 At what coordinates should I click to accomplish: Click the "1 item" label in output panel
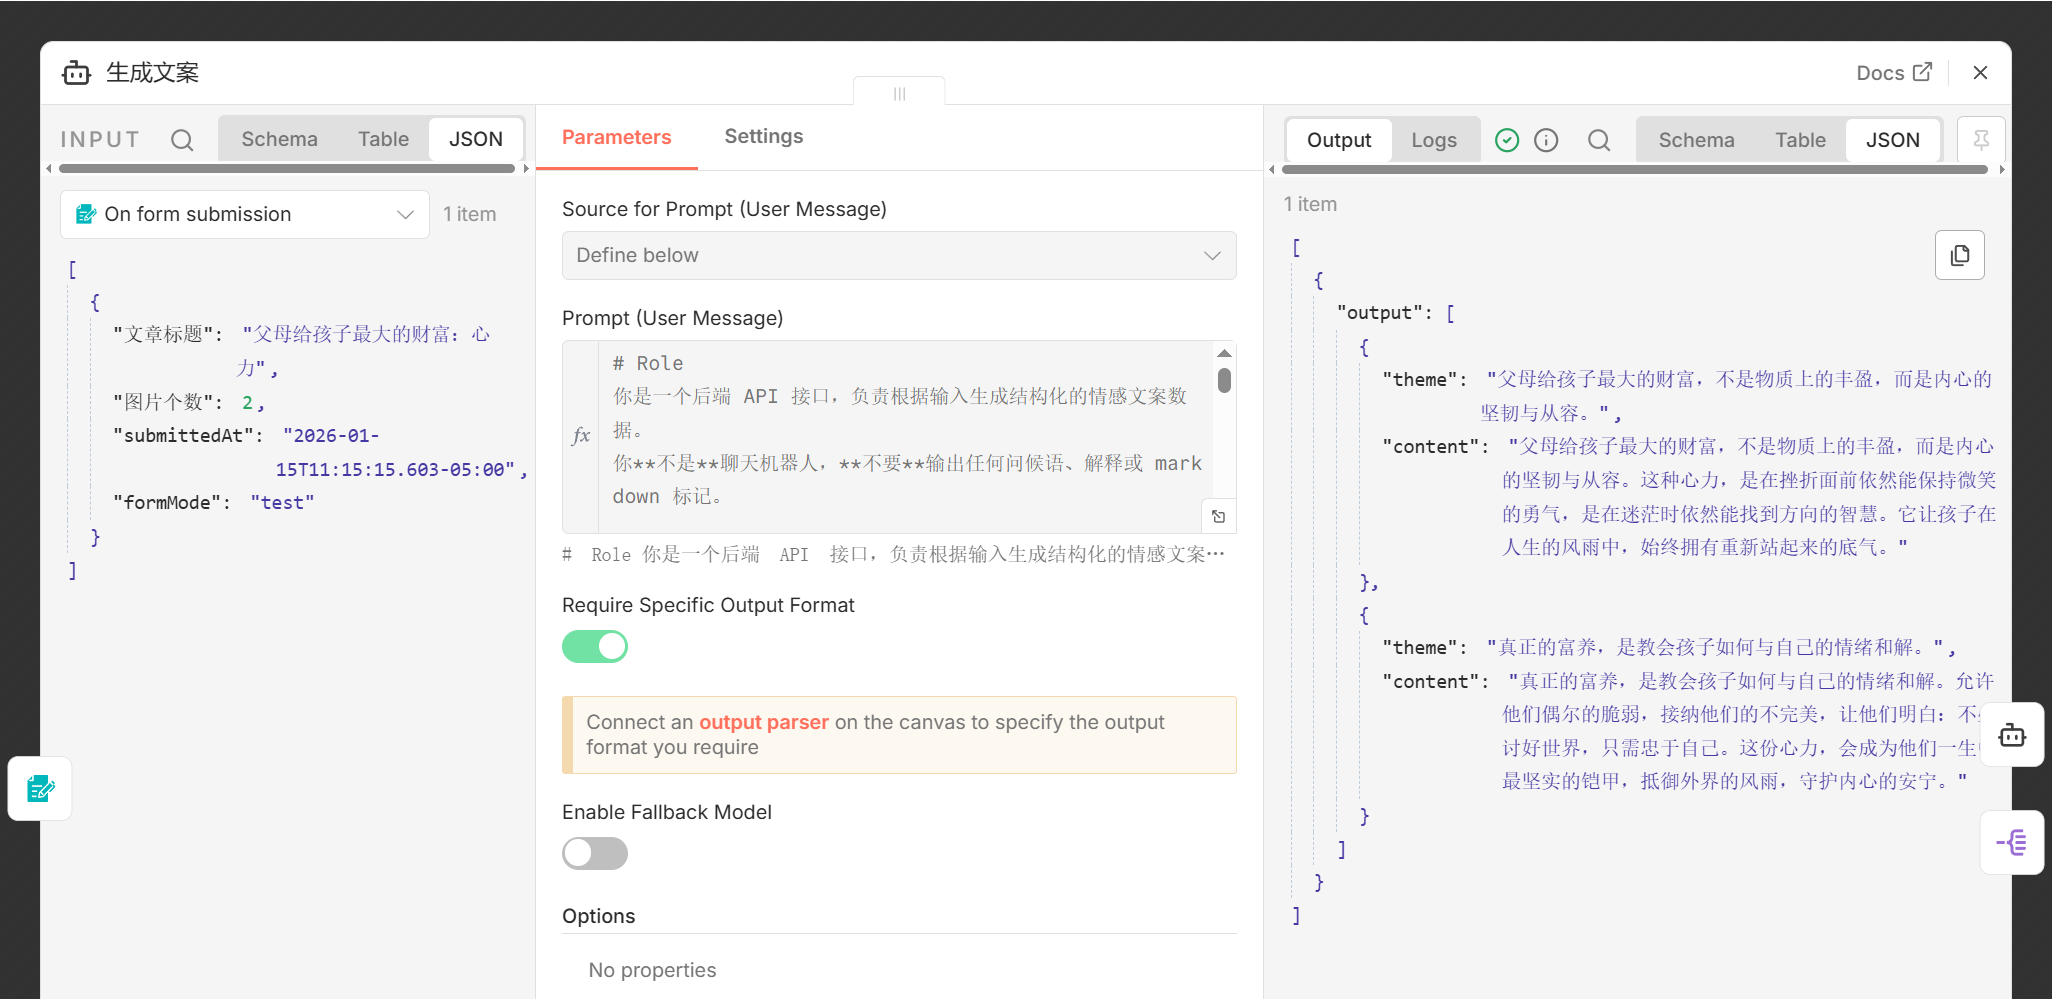click(1310, 204)
